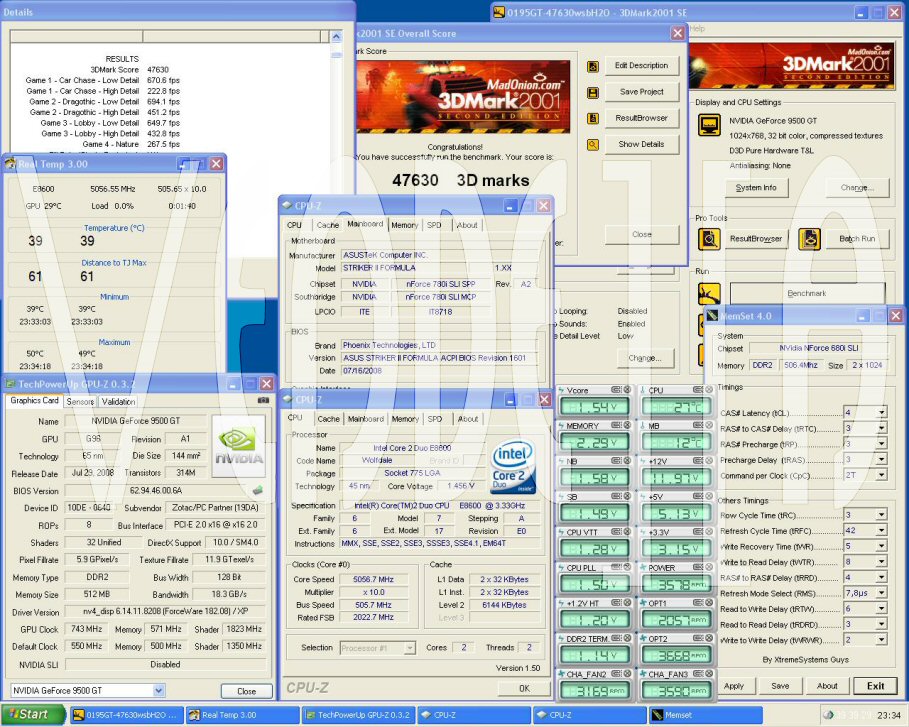Click the Save Project floppy disk icon
This screenshot has height=727, width=909.
(x=592, y=93)
